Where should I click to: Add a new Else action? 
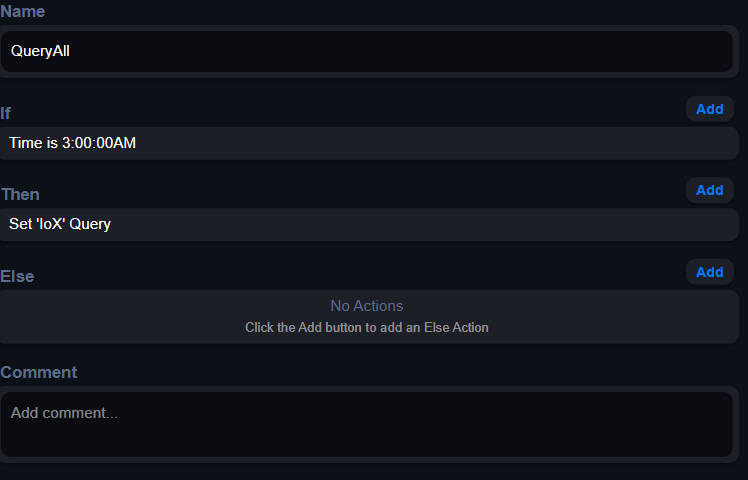click(x=709, y=272)
